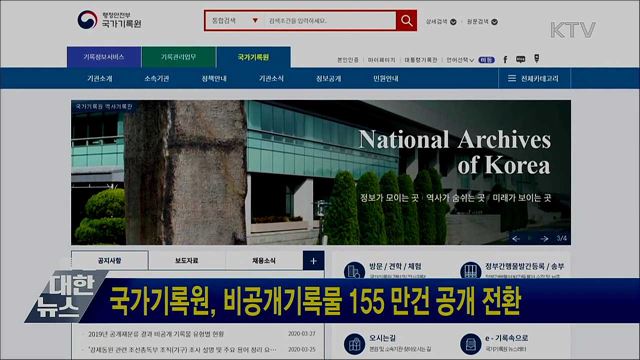This screenshot has width=640, height=360.
Task: Click the icon right of the blog icon
Action: (x=536, y=59)
